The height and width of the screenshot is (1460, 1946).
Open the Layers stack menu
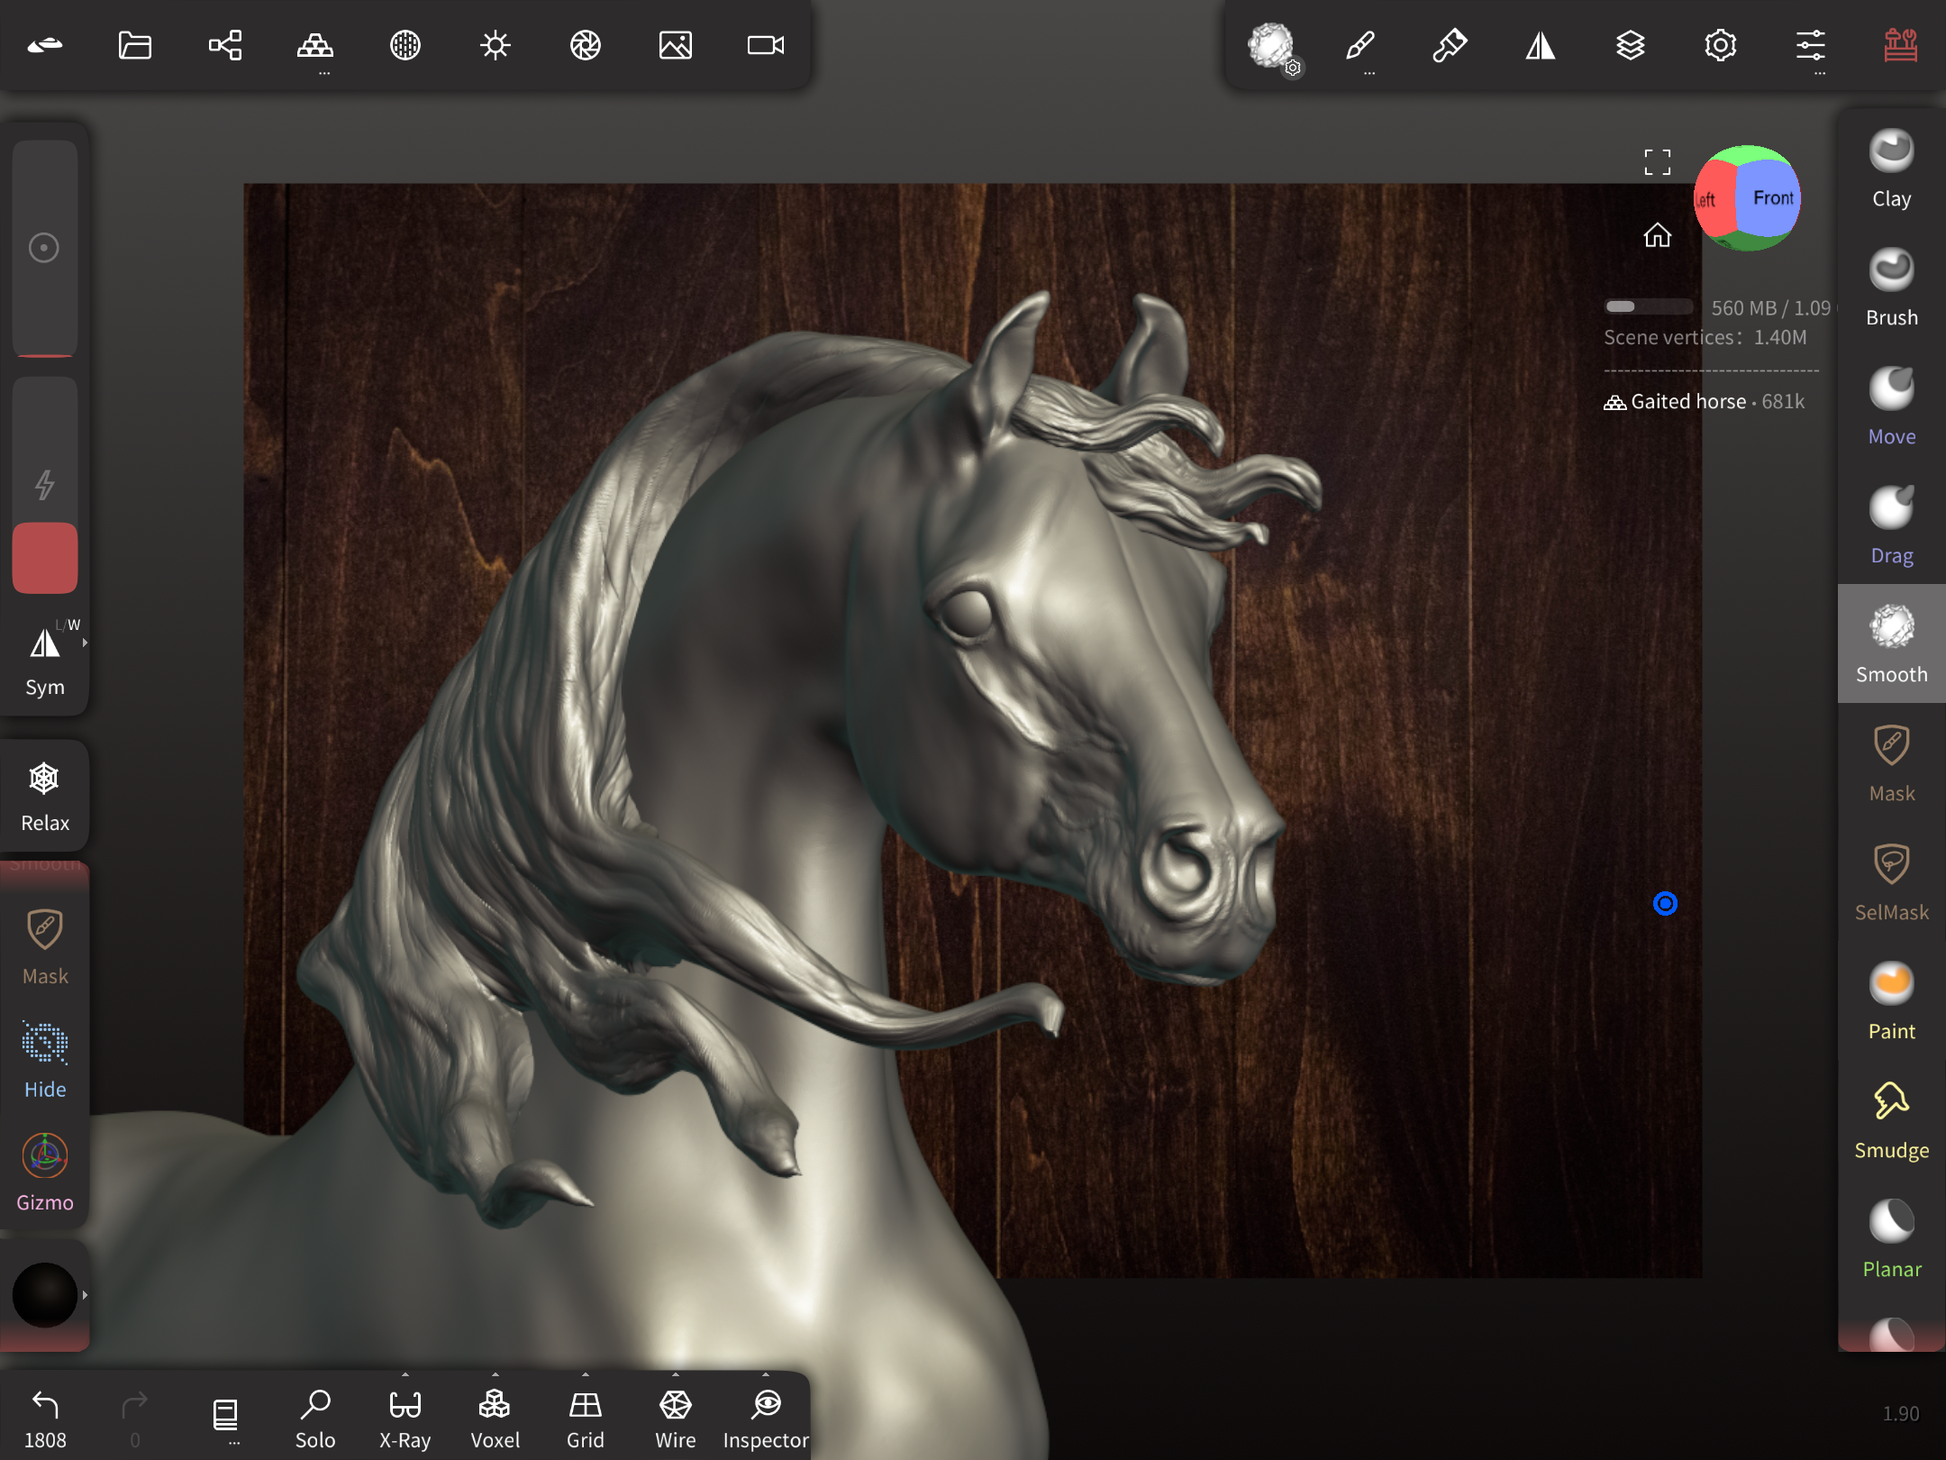(1630, 45)
